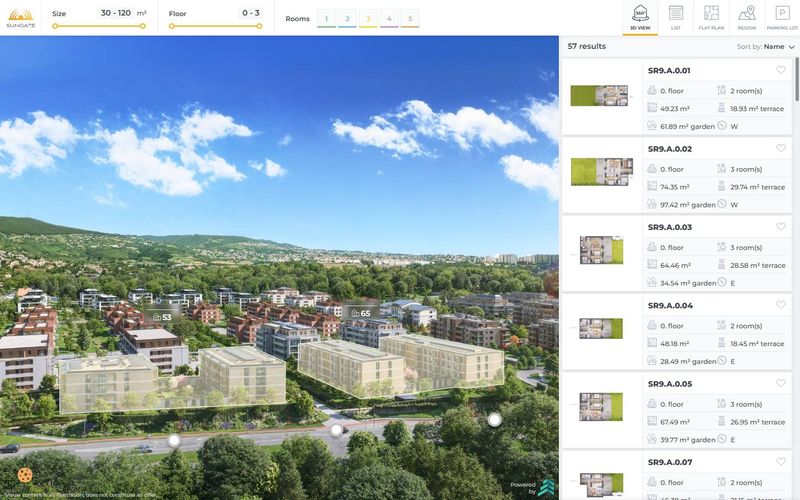Viewport: 800px width, 500px height.
Task: Click building marker labeled 53
Action: 162,317
